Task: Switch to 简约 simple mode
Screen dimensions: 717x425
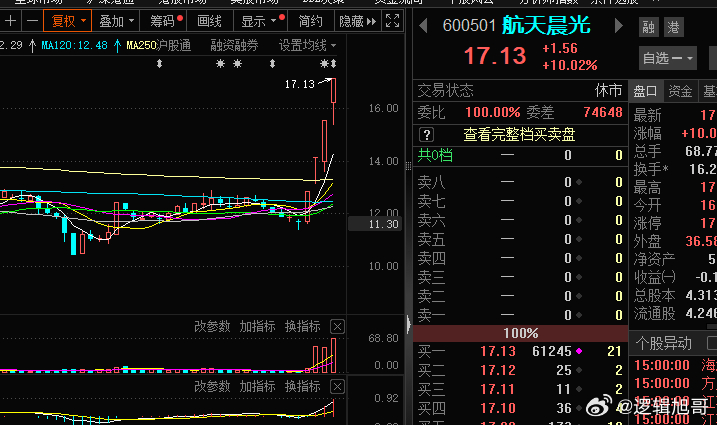Action: point(310,21)
